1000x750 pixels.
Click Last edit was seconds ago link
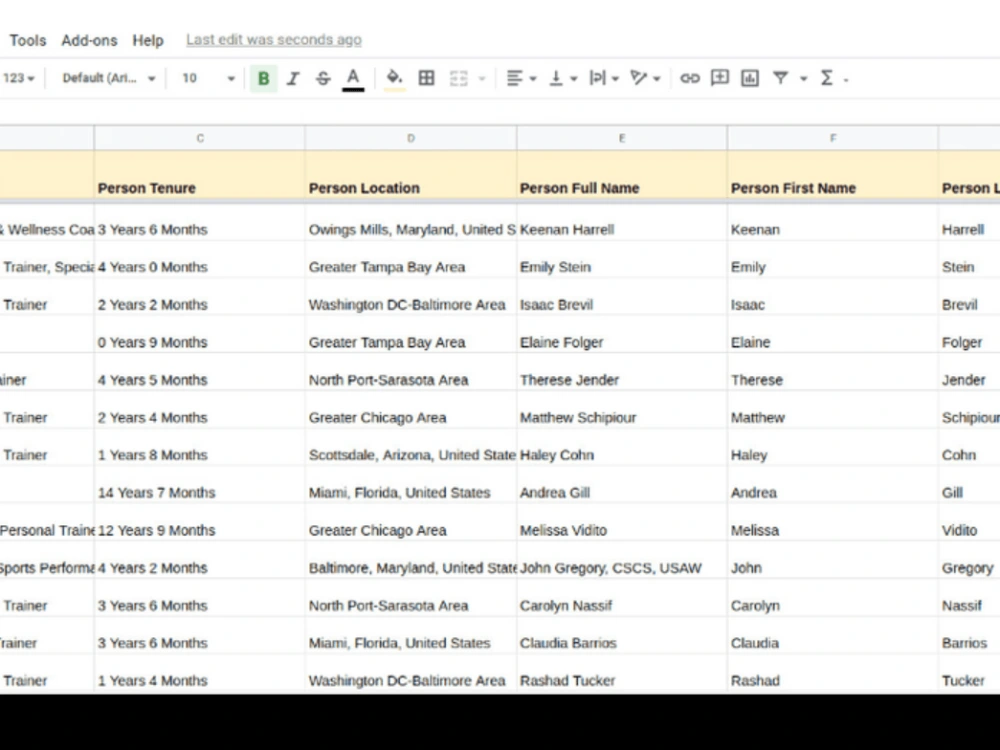tap(273, 40)
